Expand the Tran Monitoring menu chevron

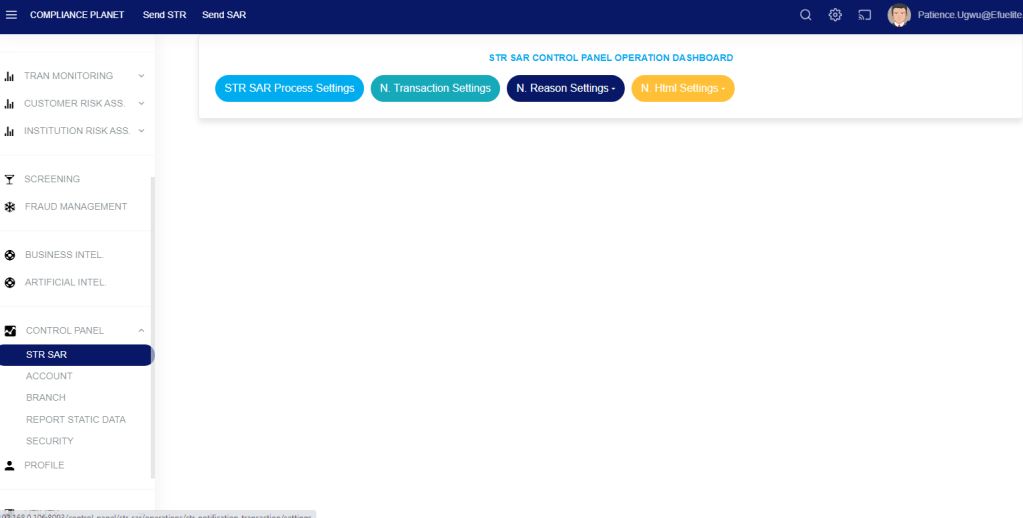coord(141,76)
